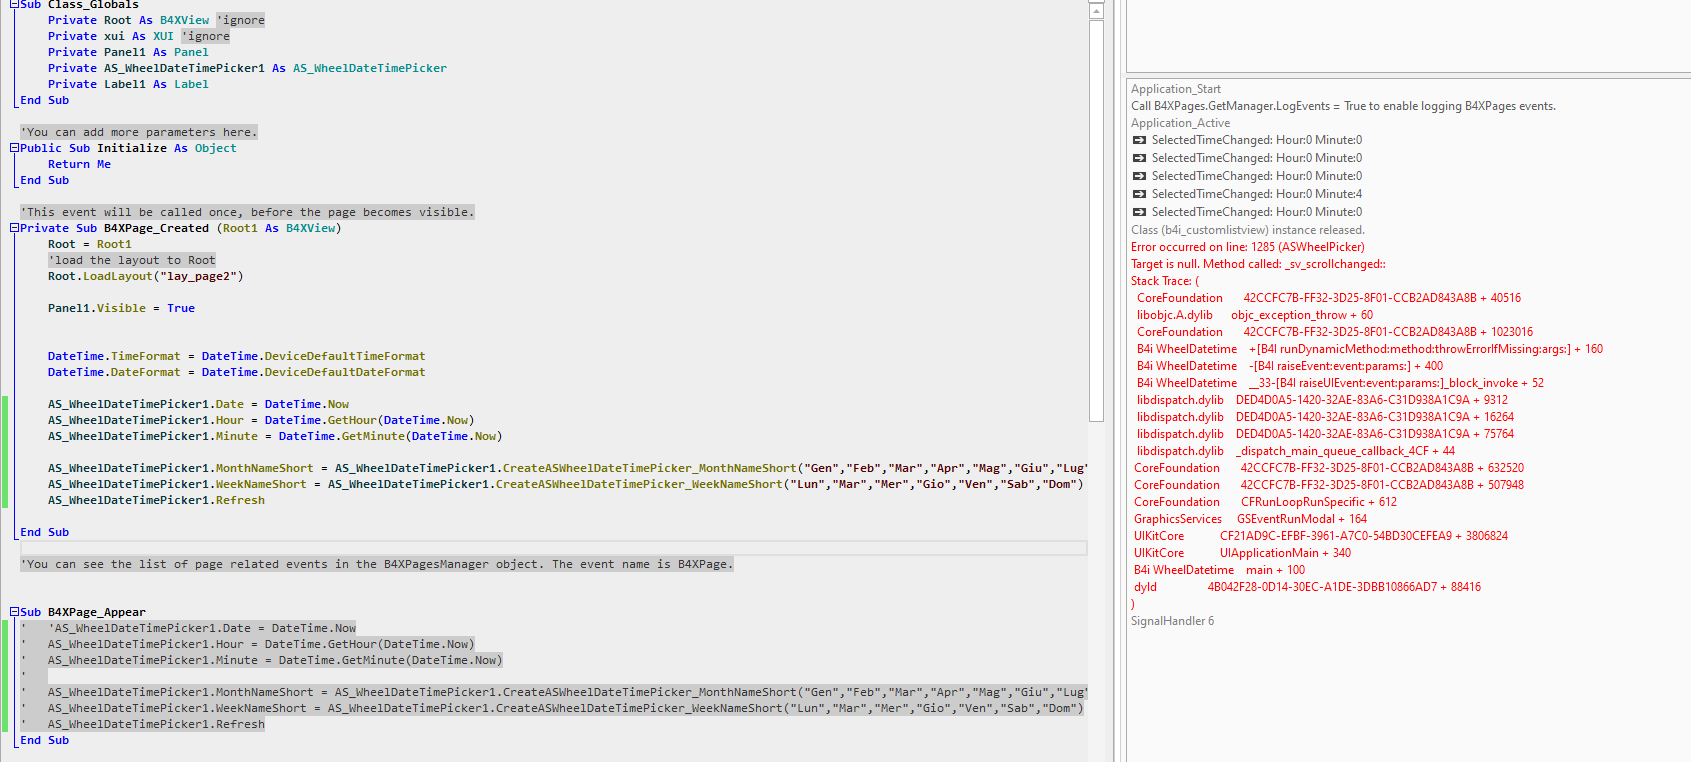Click the 'Private Label1 As Label' line

(128, 84)
